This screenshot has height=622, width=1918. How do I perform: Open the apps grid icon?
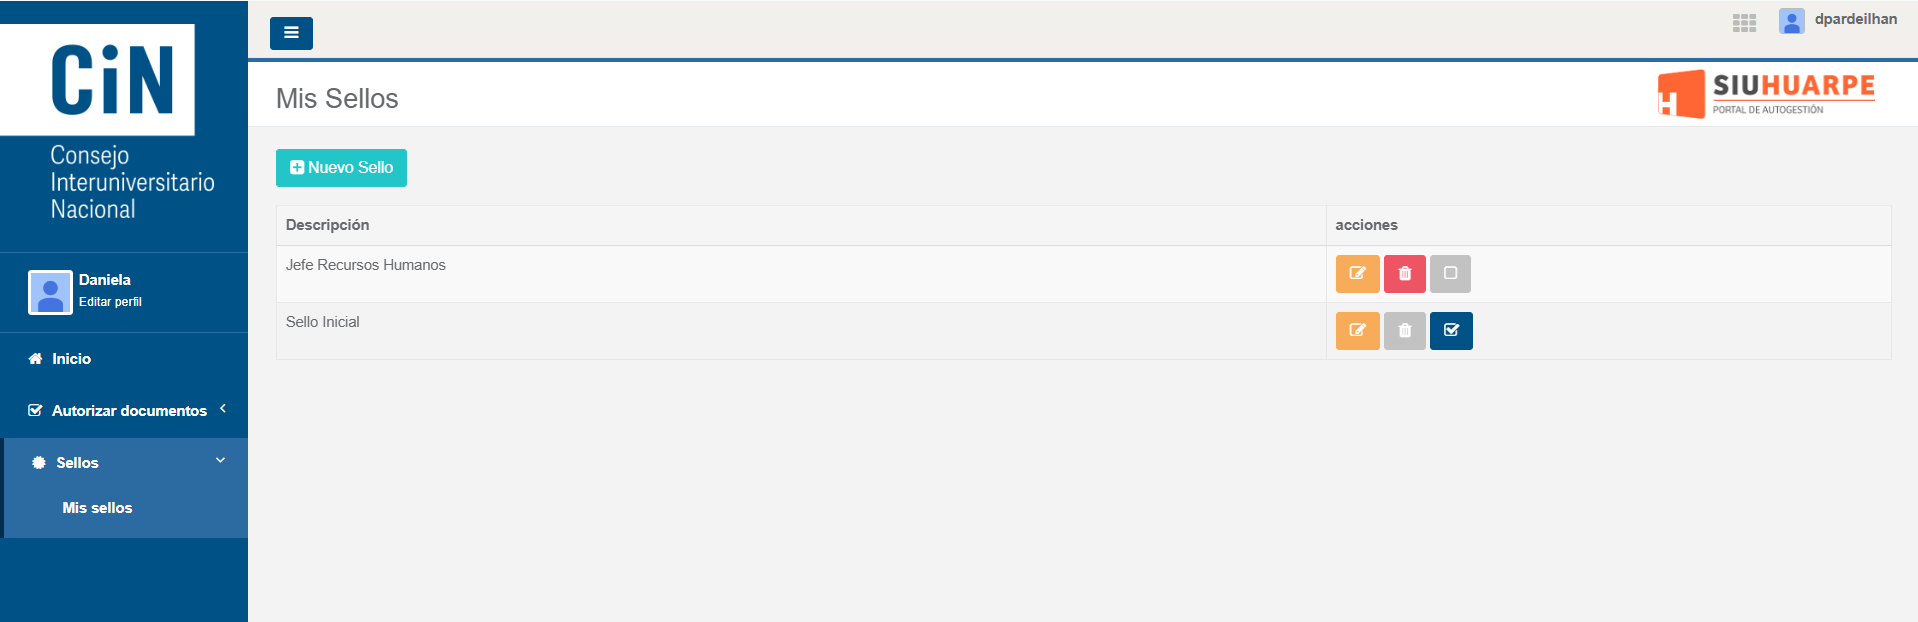pos(1744,23)
